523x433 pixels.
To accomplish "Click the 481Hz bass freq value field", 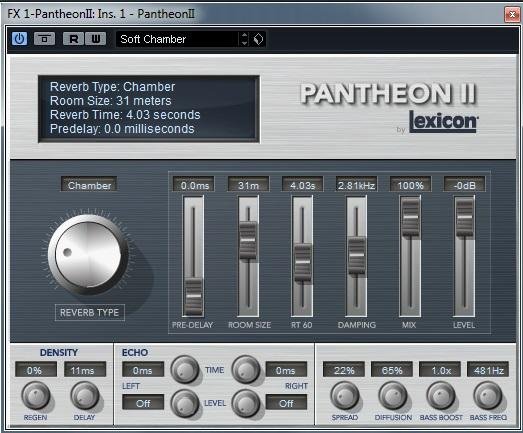I will click(488, 370).
